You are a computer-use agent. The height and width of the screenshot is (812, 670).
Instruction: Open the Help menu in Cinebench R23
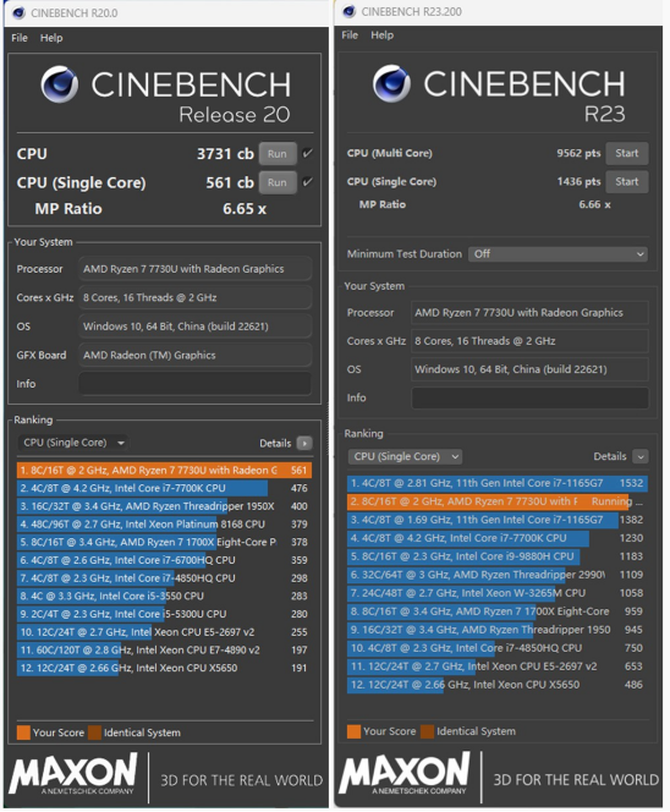tap(382, 35)
